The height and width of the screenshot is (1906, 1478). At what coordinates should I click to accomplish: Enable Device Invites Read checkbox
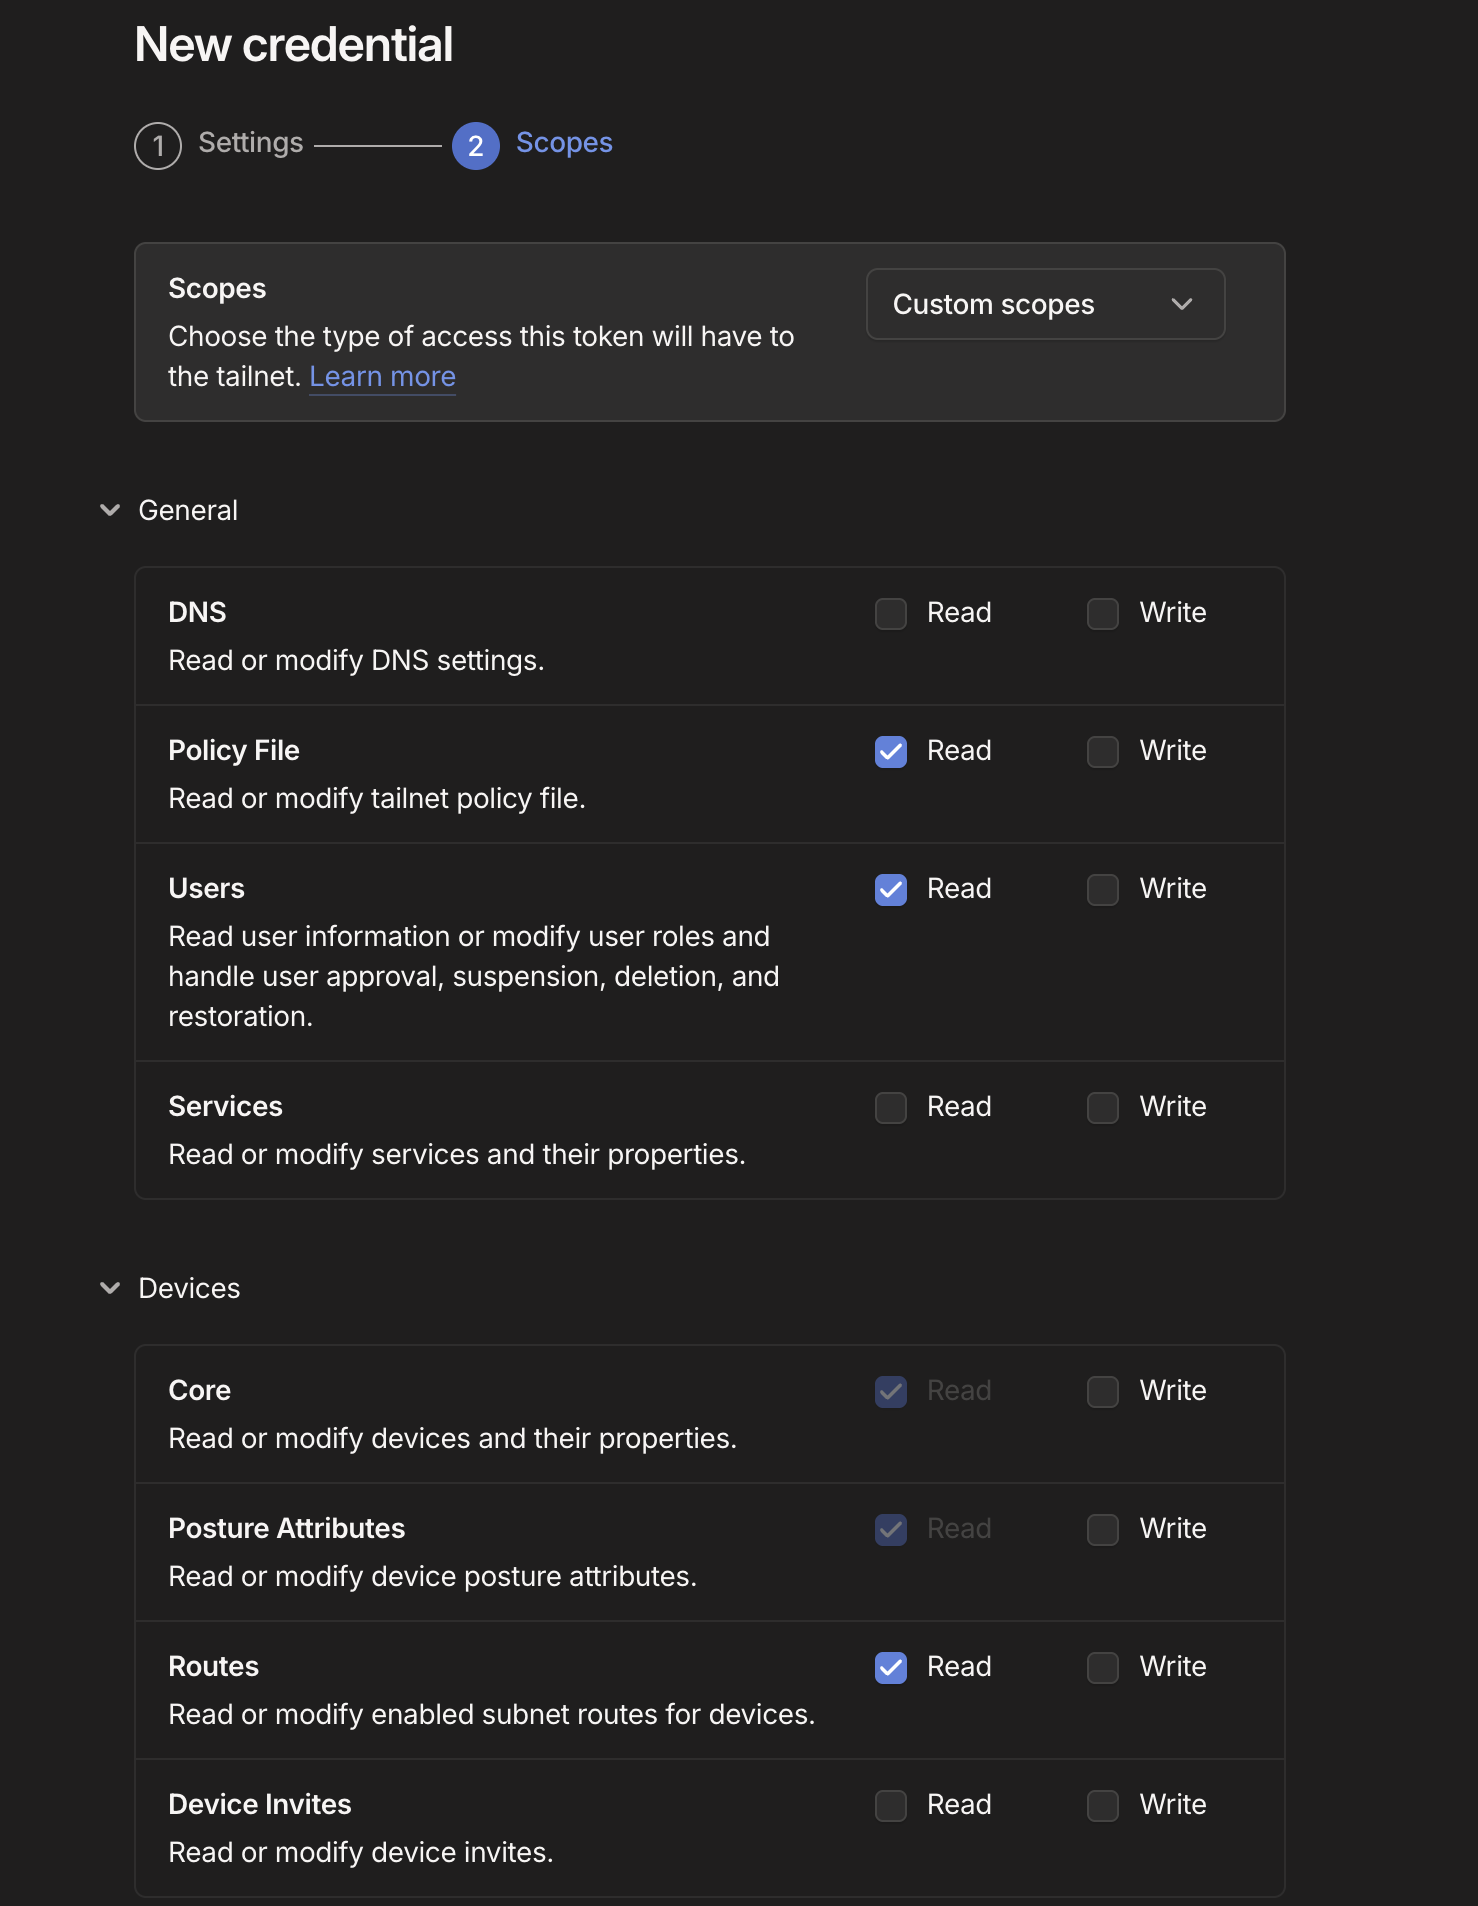891,1806
